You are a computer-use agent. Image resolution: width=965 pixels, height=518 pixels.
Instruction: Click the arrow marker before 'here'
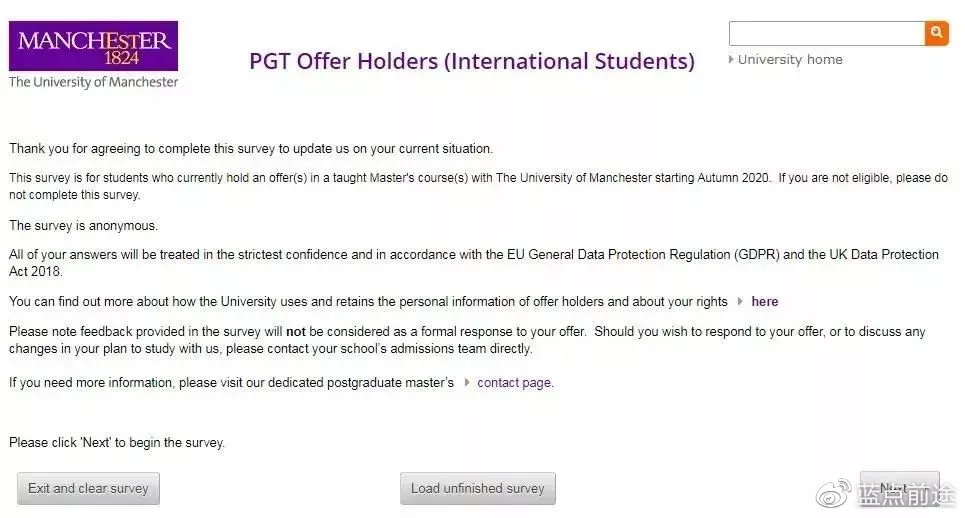(740, 301)
